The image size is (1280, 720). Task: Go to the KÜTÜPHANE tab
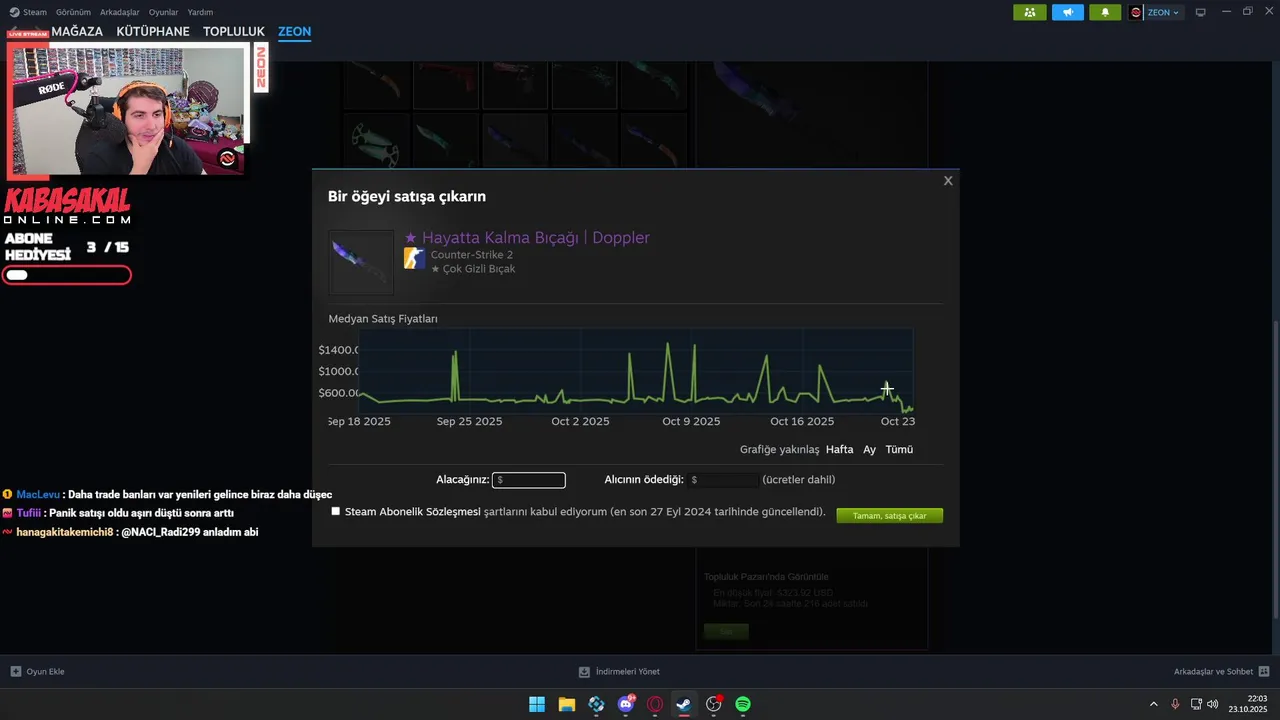(x=153, y=31)
